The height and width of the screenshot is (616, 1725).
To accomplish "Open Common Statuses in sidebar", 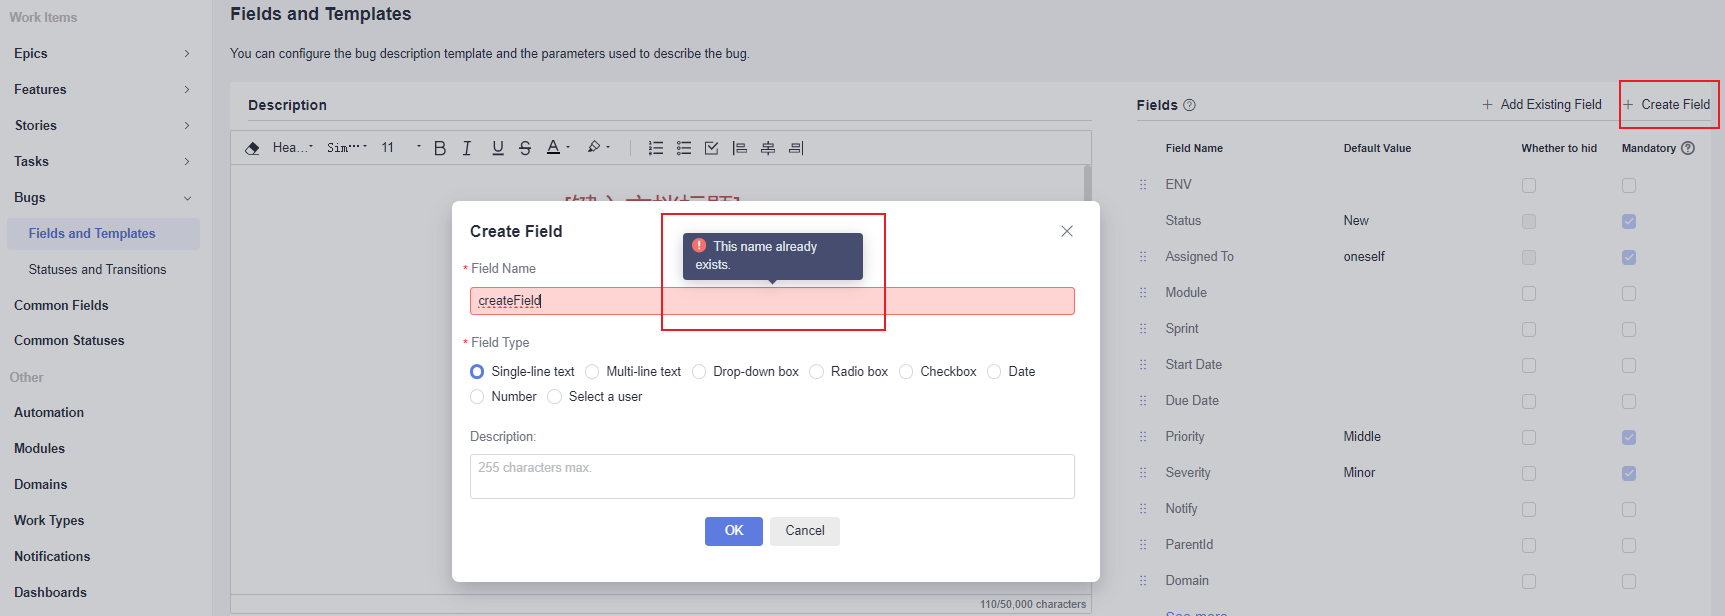I will 69,341.
